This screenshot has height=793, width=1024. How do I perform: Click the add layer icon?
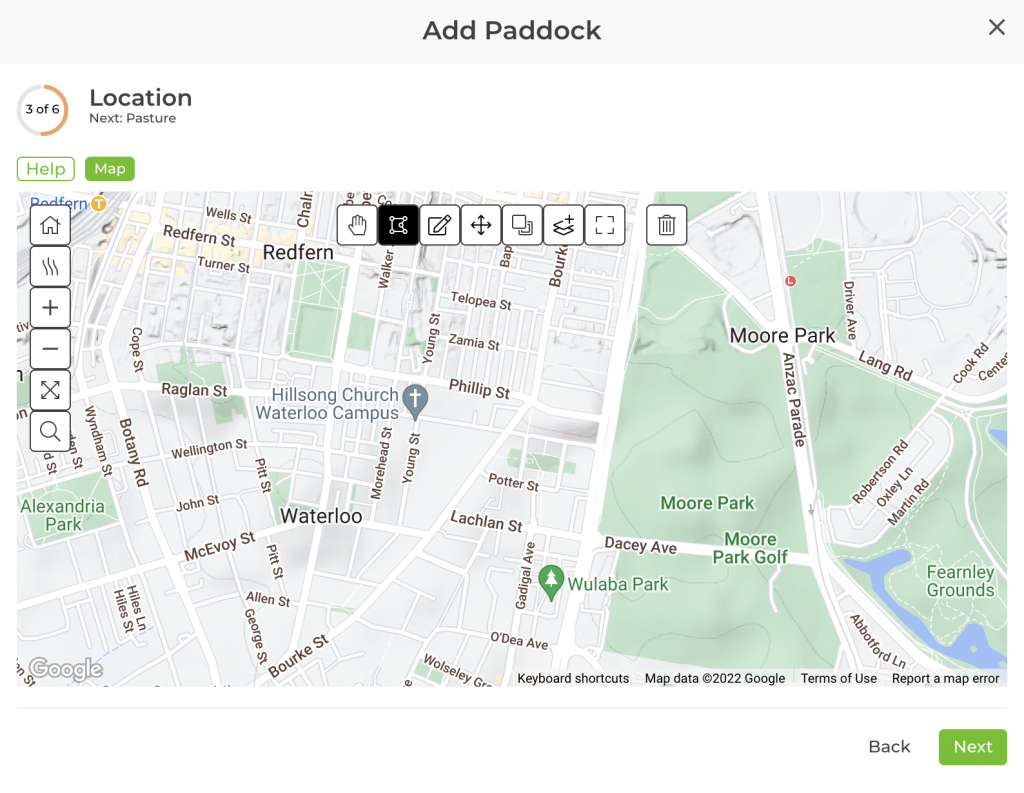pyautogui.click(x=563, y=225)
